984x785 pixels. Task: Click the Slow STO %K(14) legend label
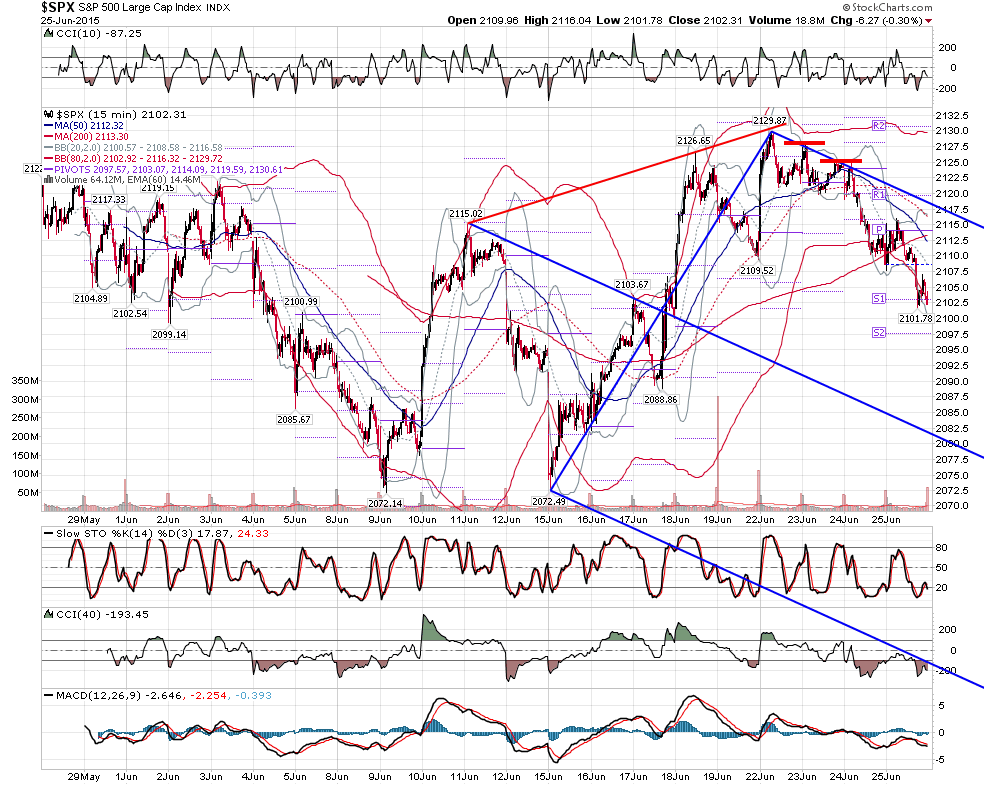(88, 533)
